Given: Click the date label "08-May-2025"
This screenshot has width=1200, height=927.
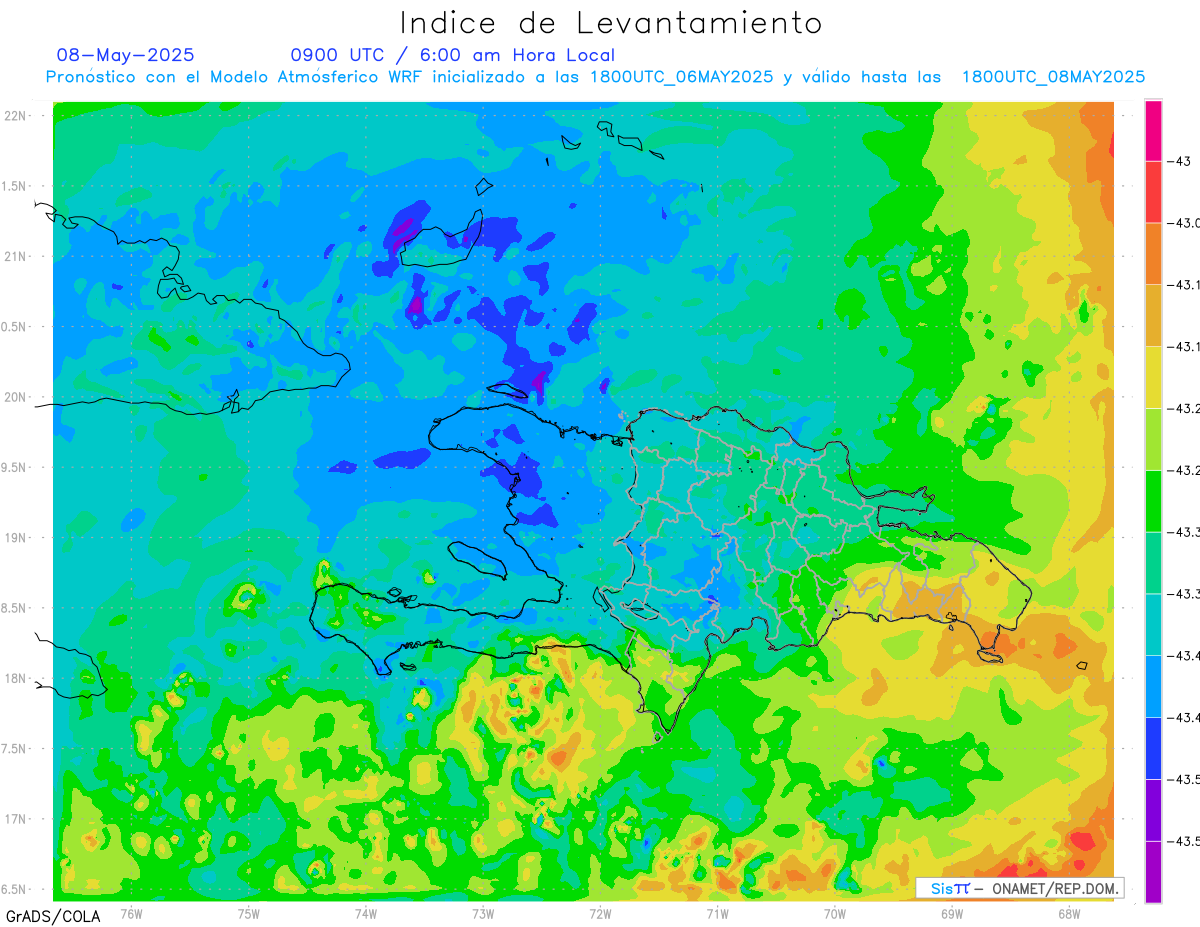Looking at the screenshot, I should tap(125, 55).
